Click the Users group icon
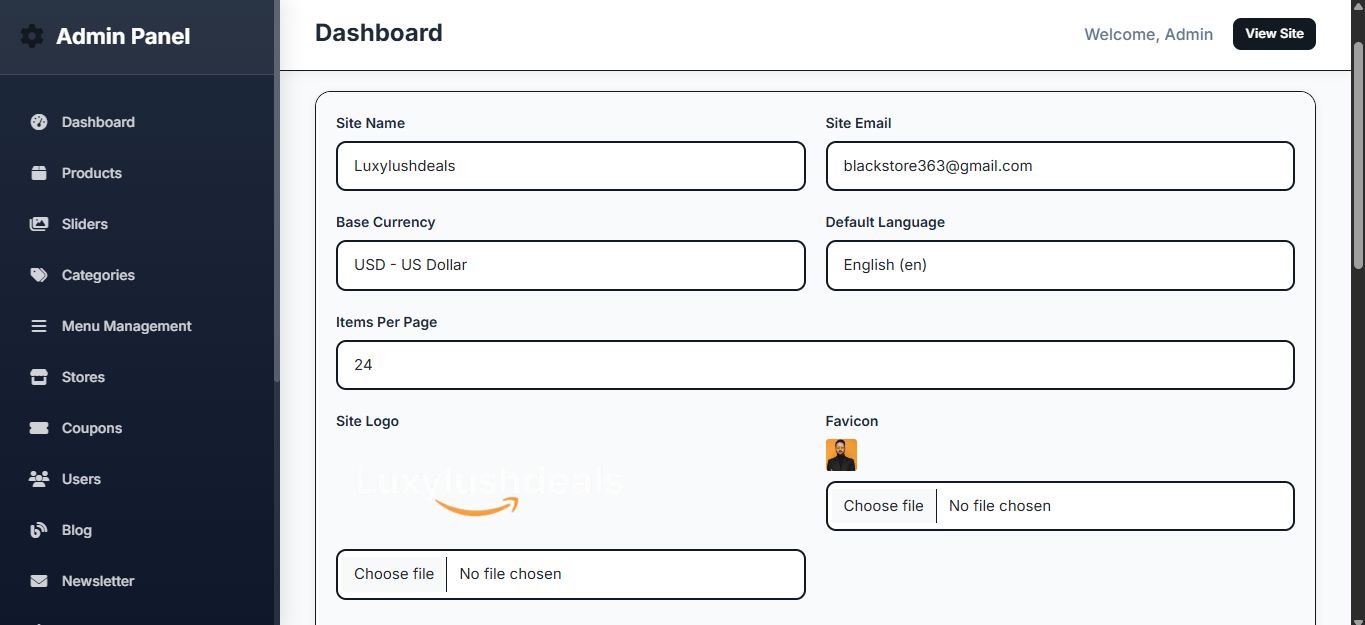This screenshot has height=625, width=1365. coord(39,479)
